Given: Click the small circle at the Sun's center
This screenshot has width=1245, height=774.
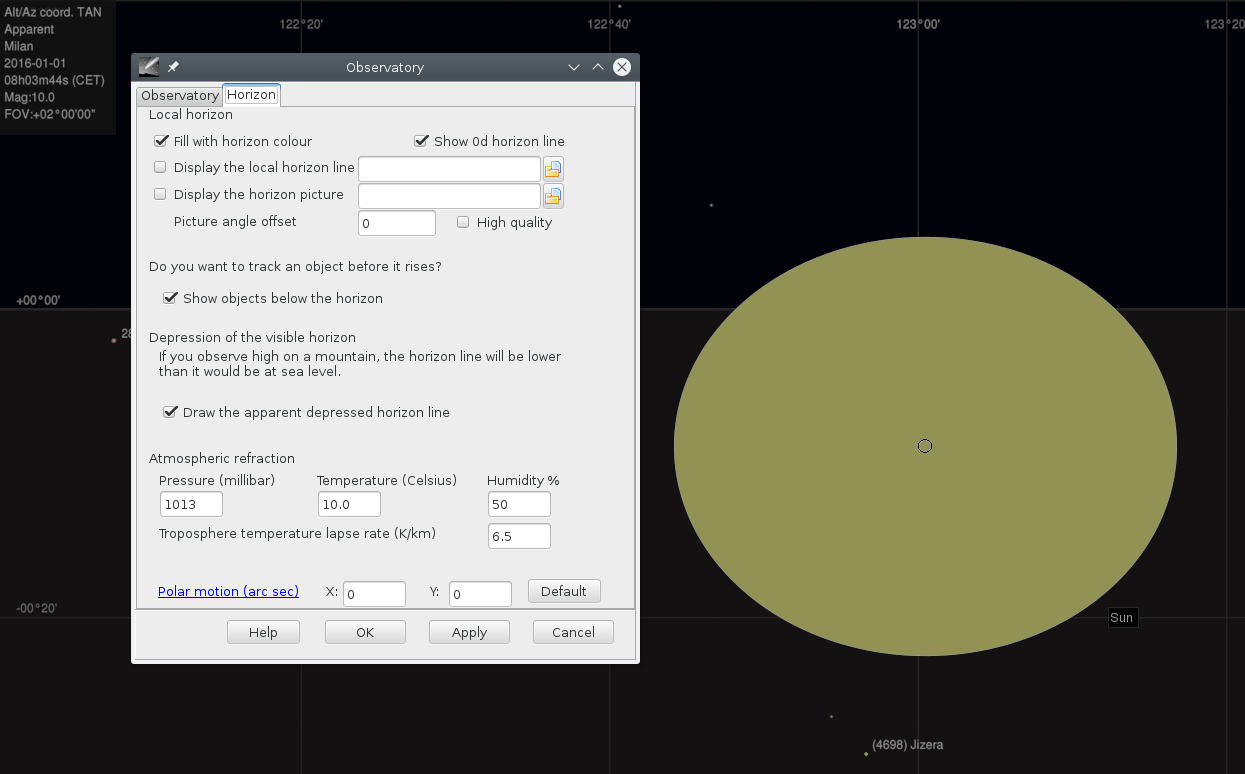Looking at the screenshot, I should click(925, 446).
